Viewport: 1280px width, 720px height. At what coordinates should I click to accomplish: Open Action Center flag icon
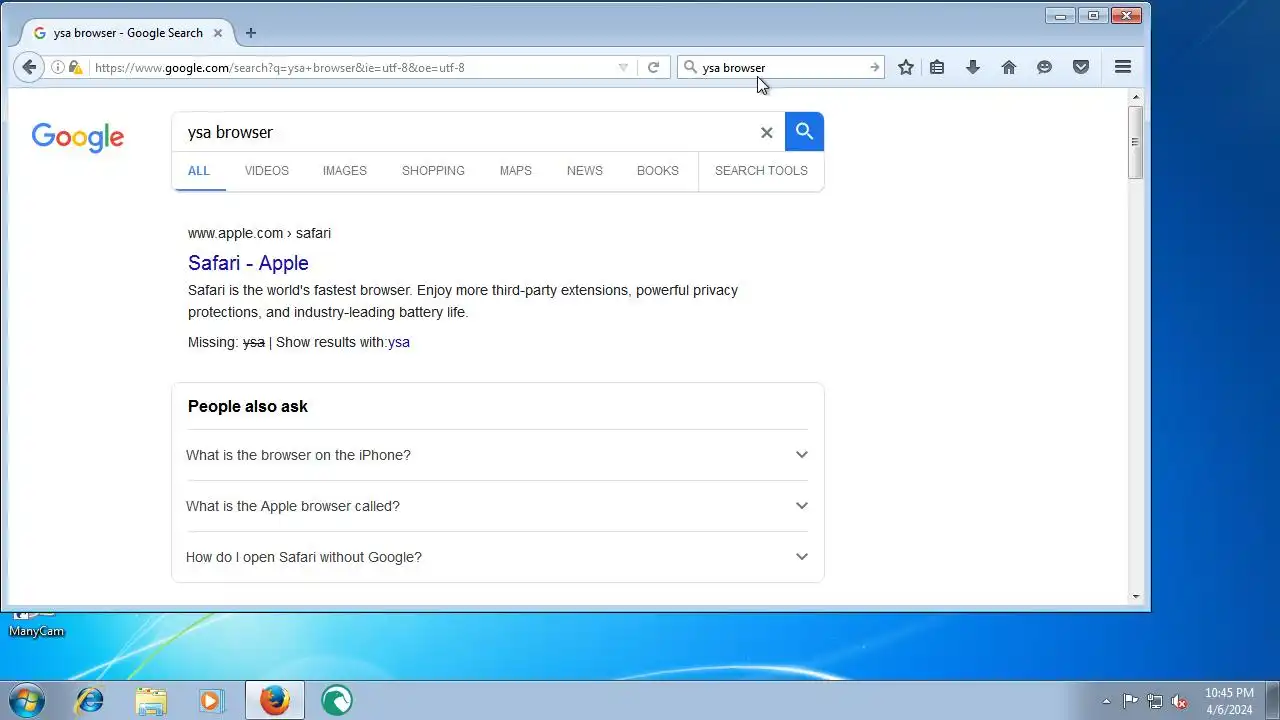1130,701
